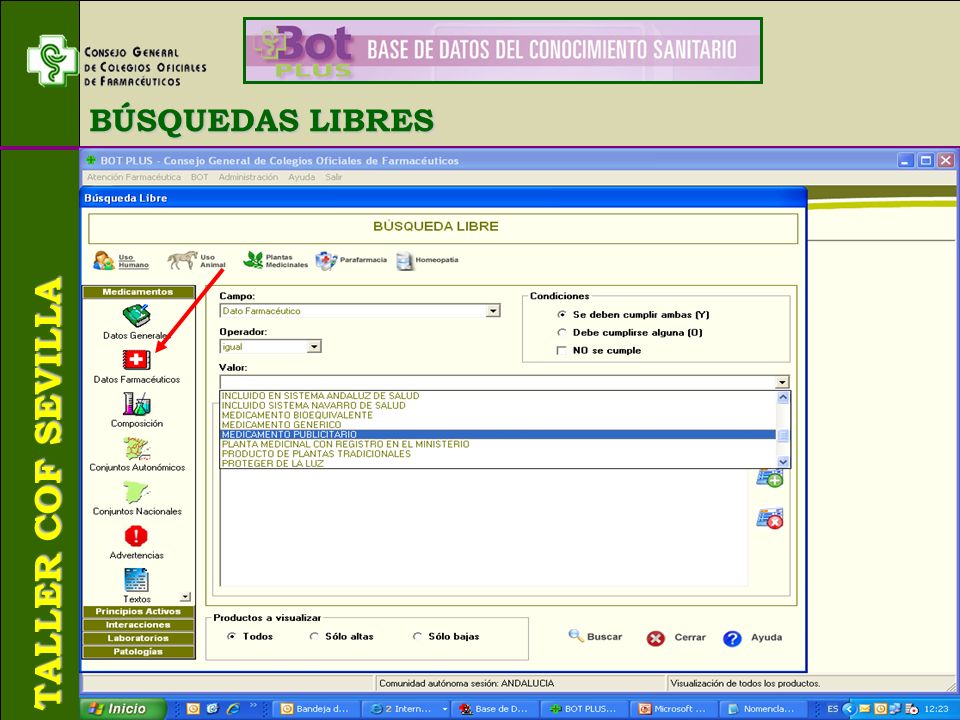Choose 'PLANTA MEDICINAL CON REGISTRO EN EL MINISTERIO'
Screen dimensions: 960x720
(498, 444)
